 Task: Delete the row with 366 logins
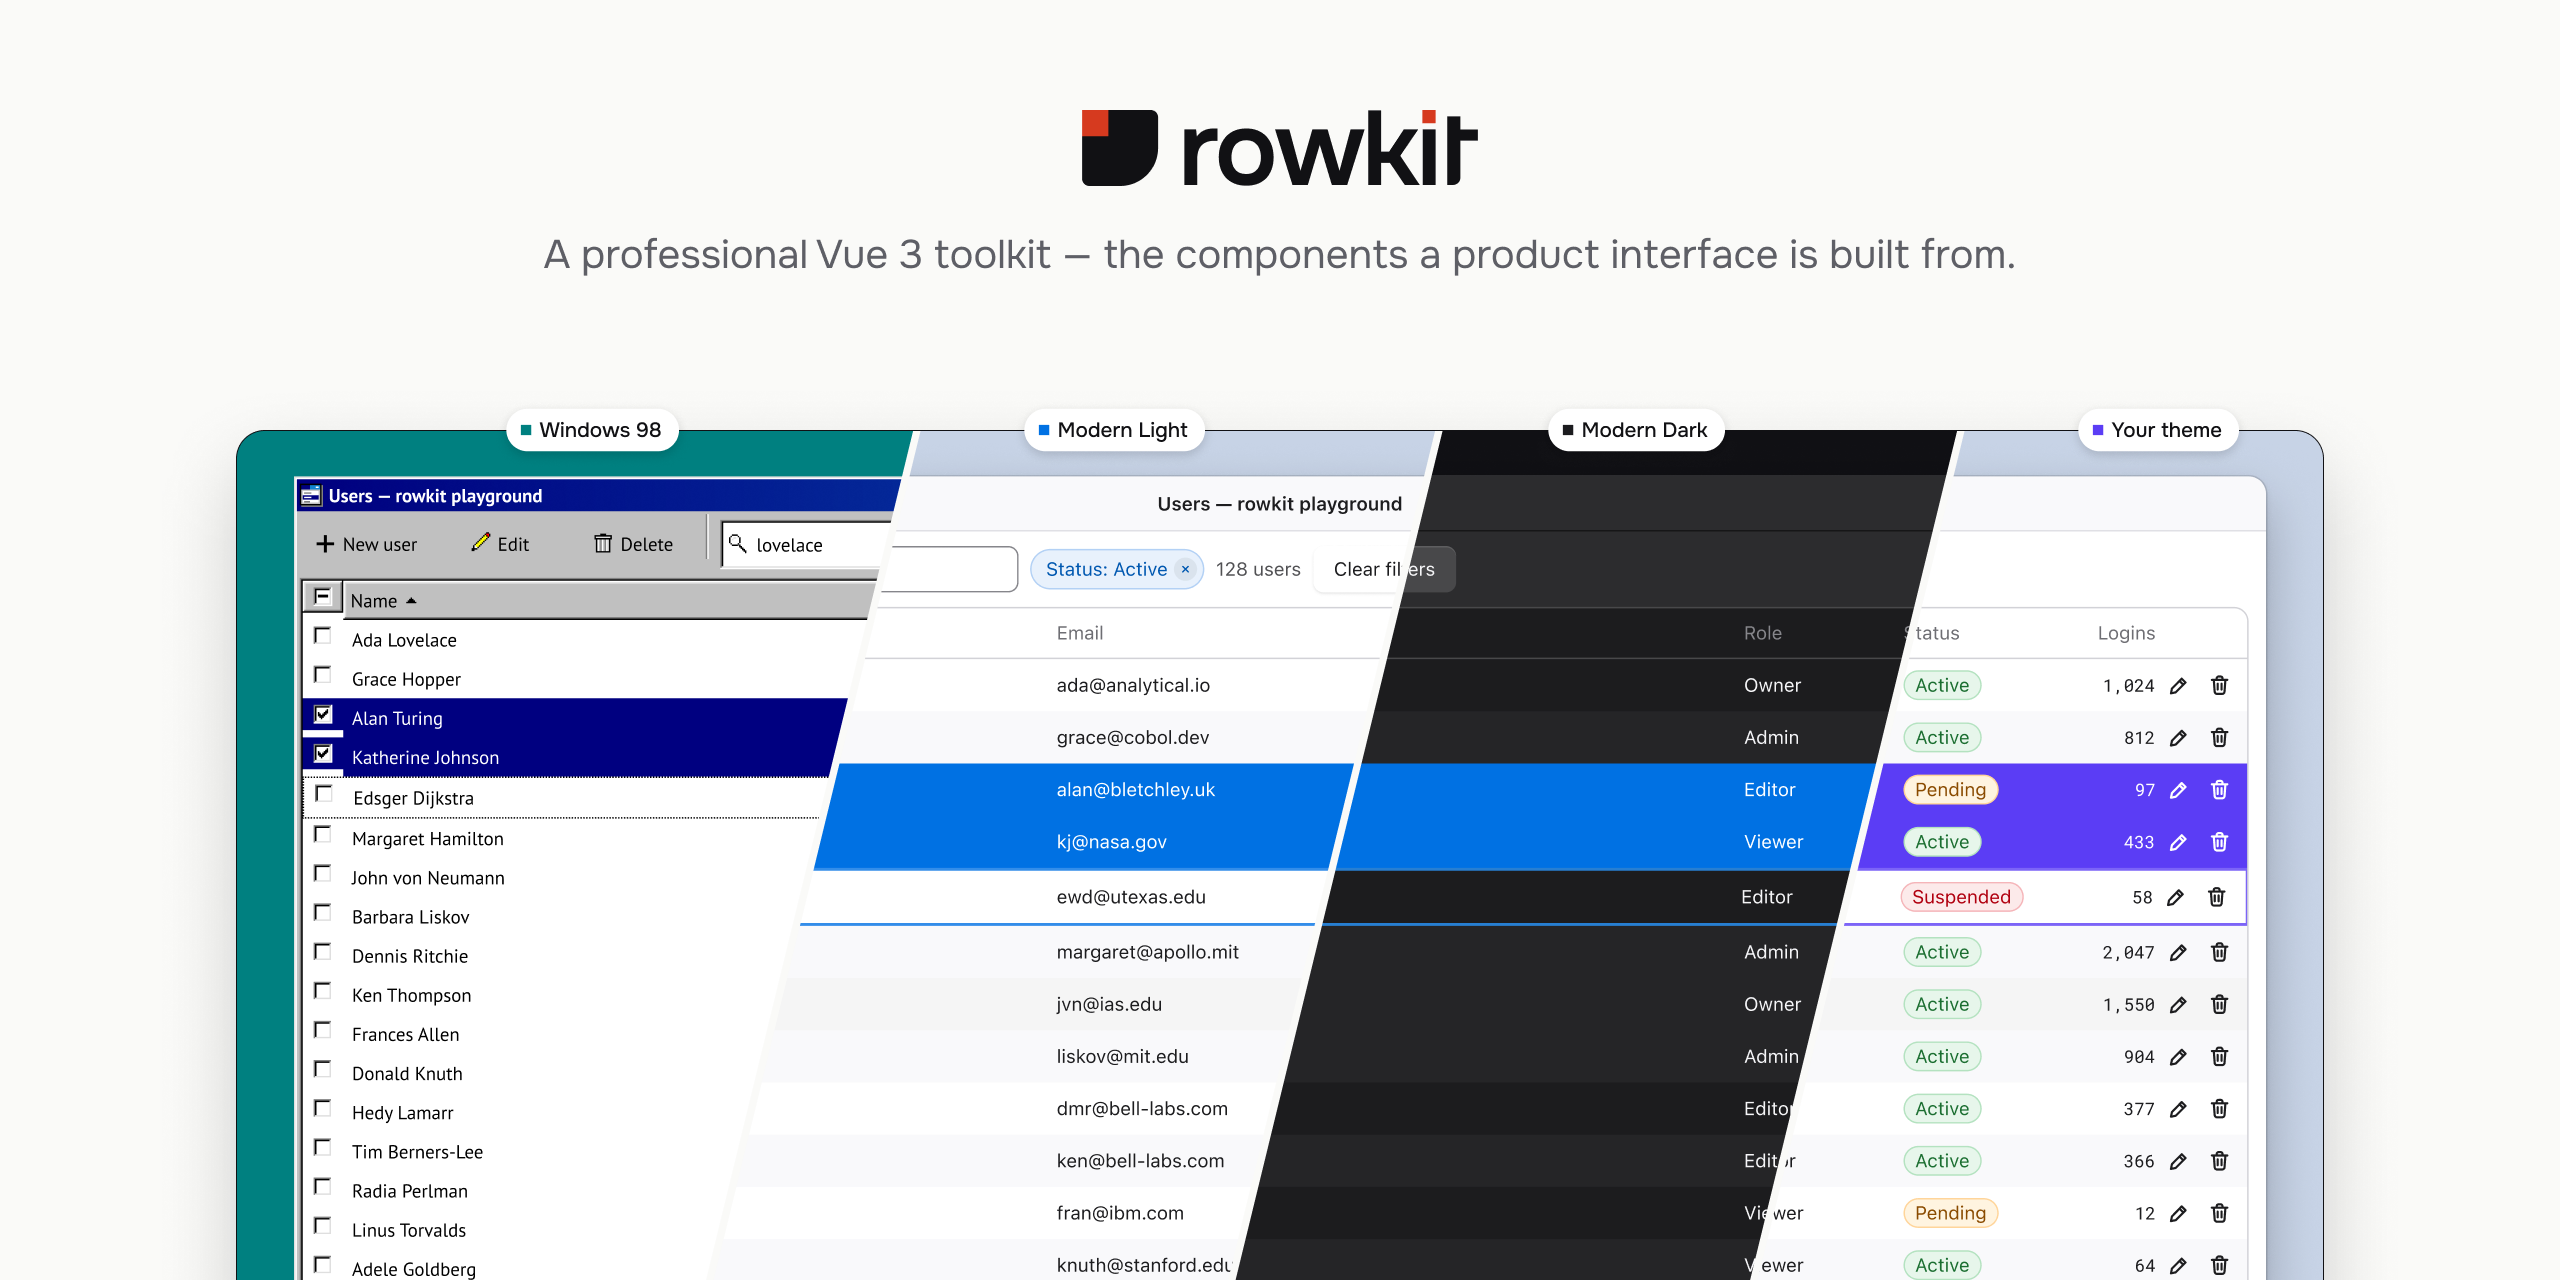coord(2219,1161)
